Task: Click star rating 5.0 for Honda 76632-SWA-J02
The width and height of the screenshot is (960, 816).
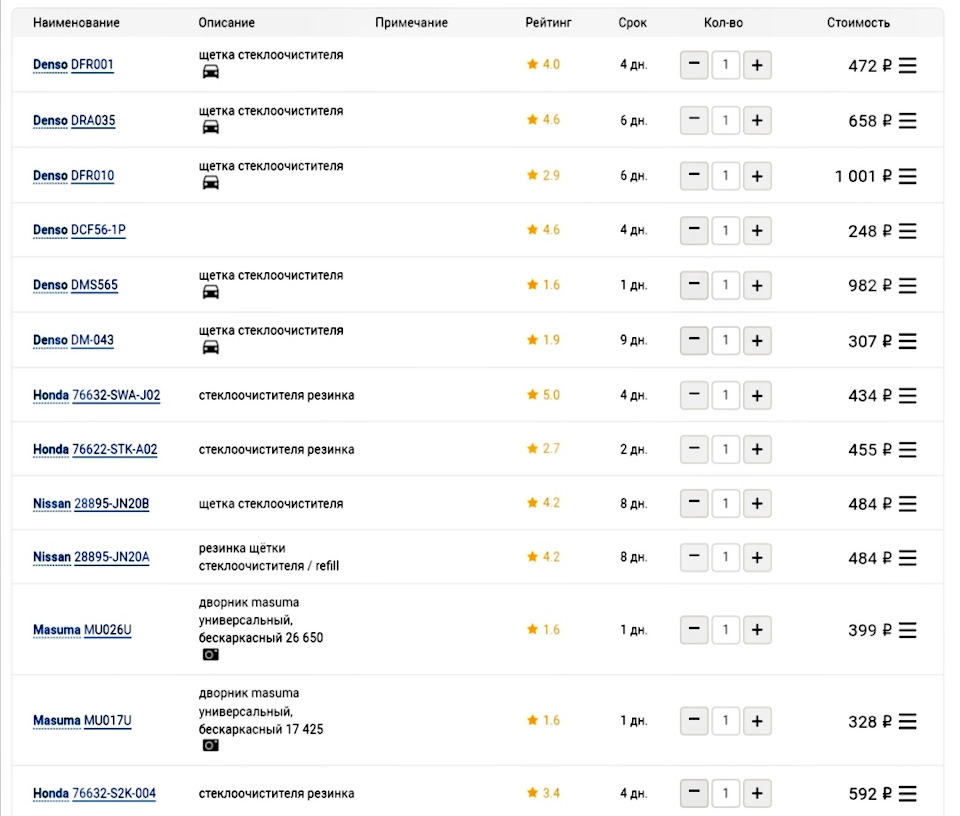Action: click(x=543, y=395)
